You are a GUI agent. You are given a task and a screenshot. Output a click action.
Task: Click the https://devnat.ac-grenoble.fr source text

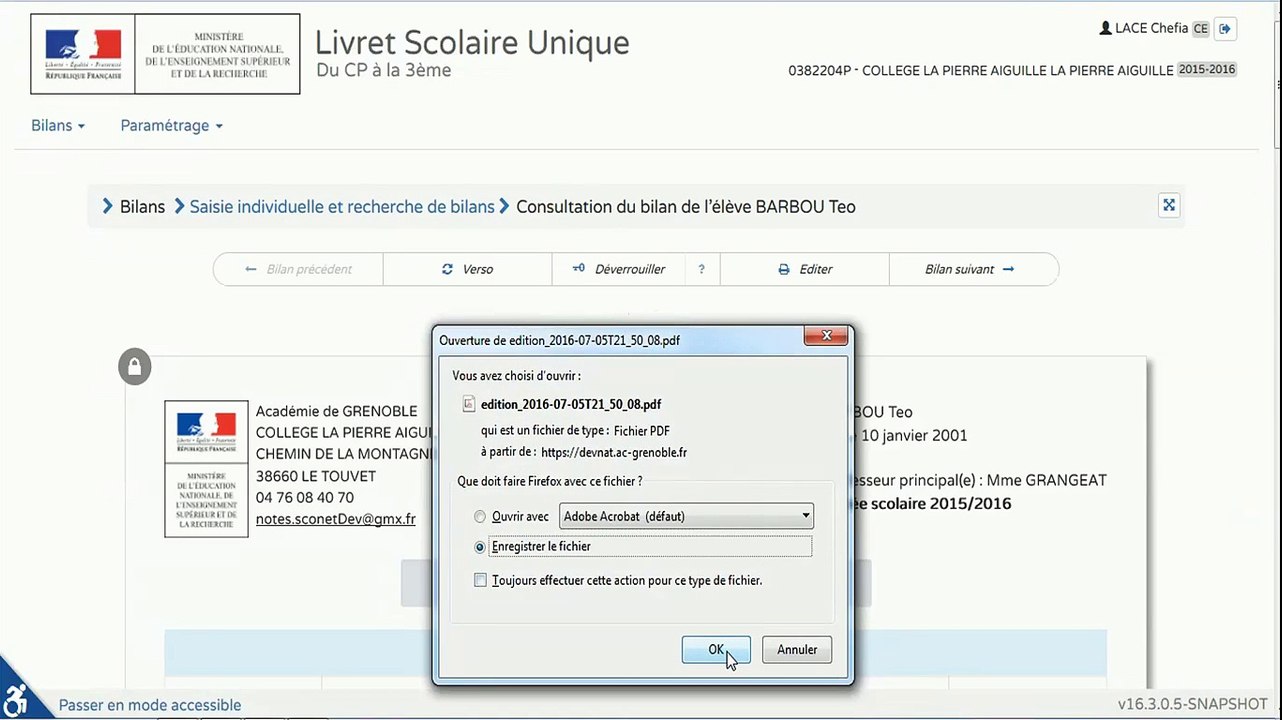click(x=614, y=453)
